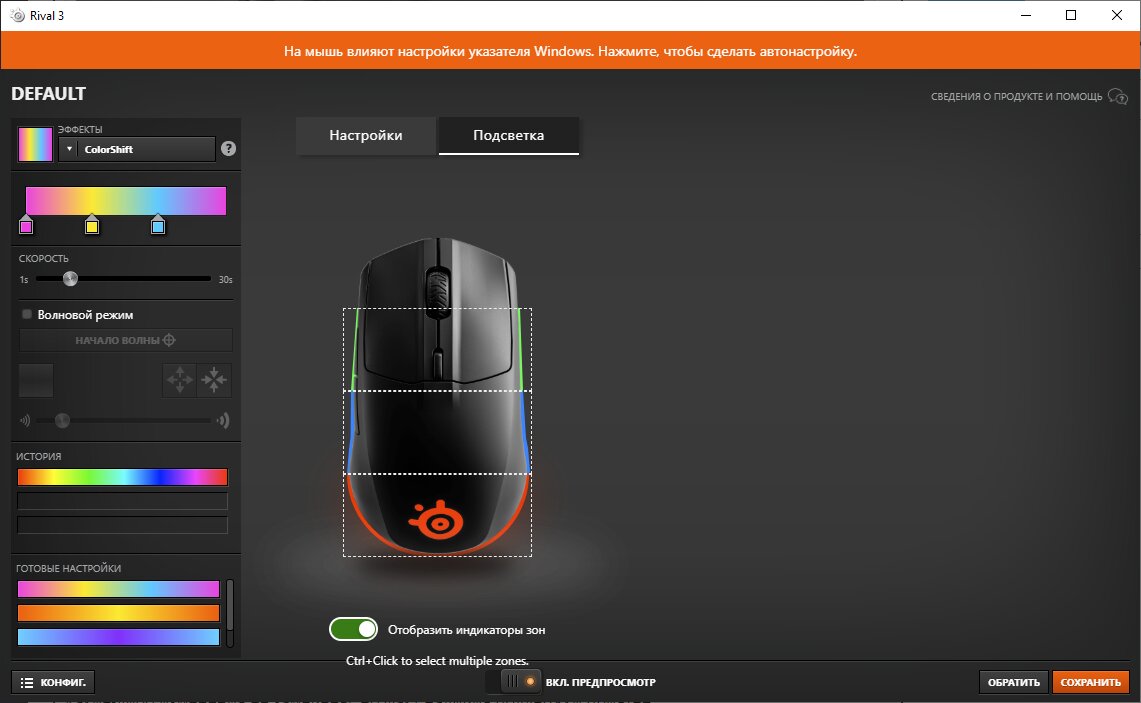1141x703 pixels.
Task: Click the ОБРАТИТЬ revert button
Action: click(x=1014, y=683)
